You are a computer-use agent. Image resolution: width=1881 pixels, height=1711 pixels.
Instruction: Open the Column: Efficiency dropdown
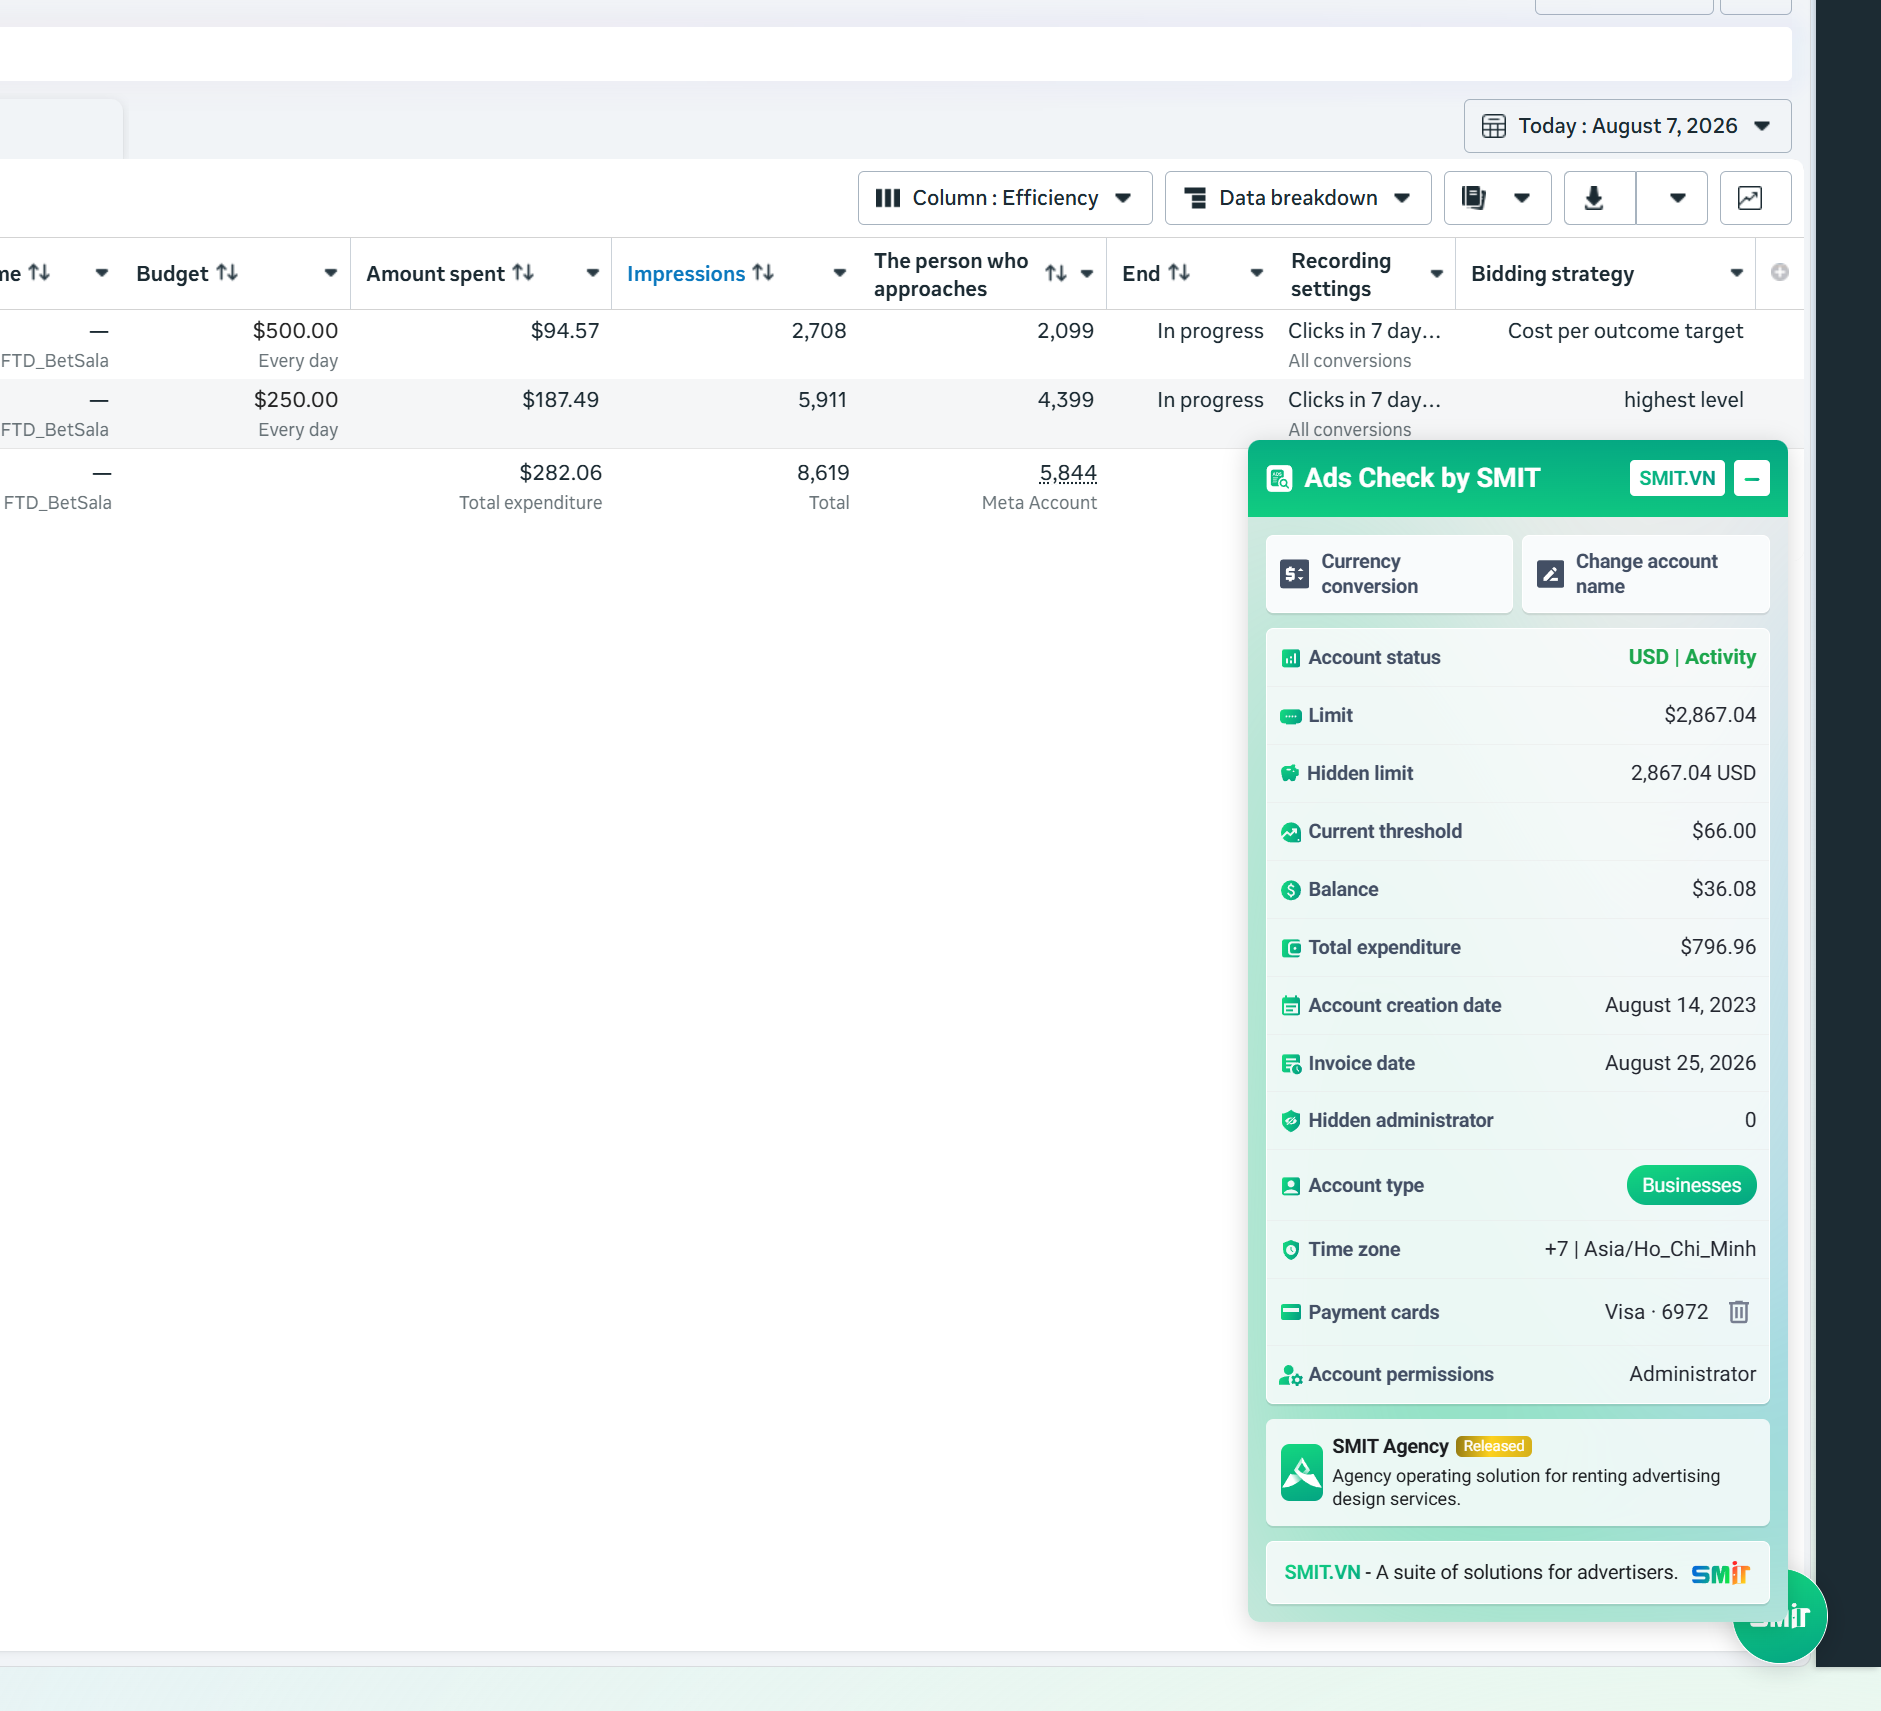coord(1005,198)
